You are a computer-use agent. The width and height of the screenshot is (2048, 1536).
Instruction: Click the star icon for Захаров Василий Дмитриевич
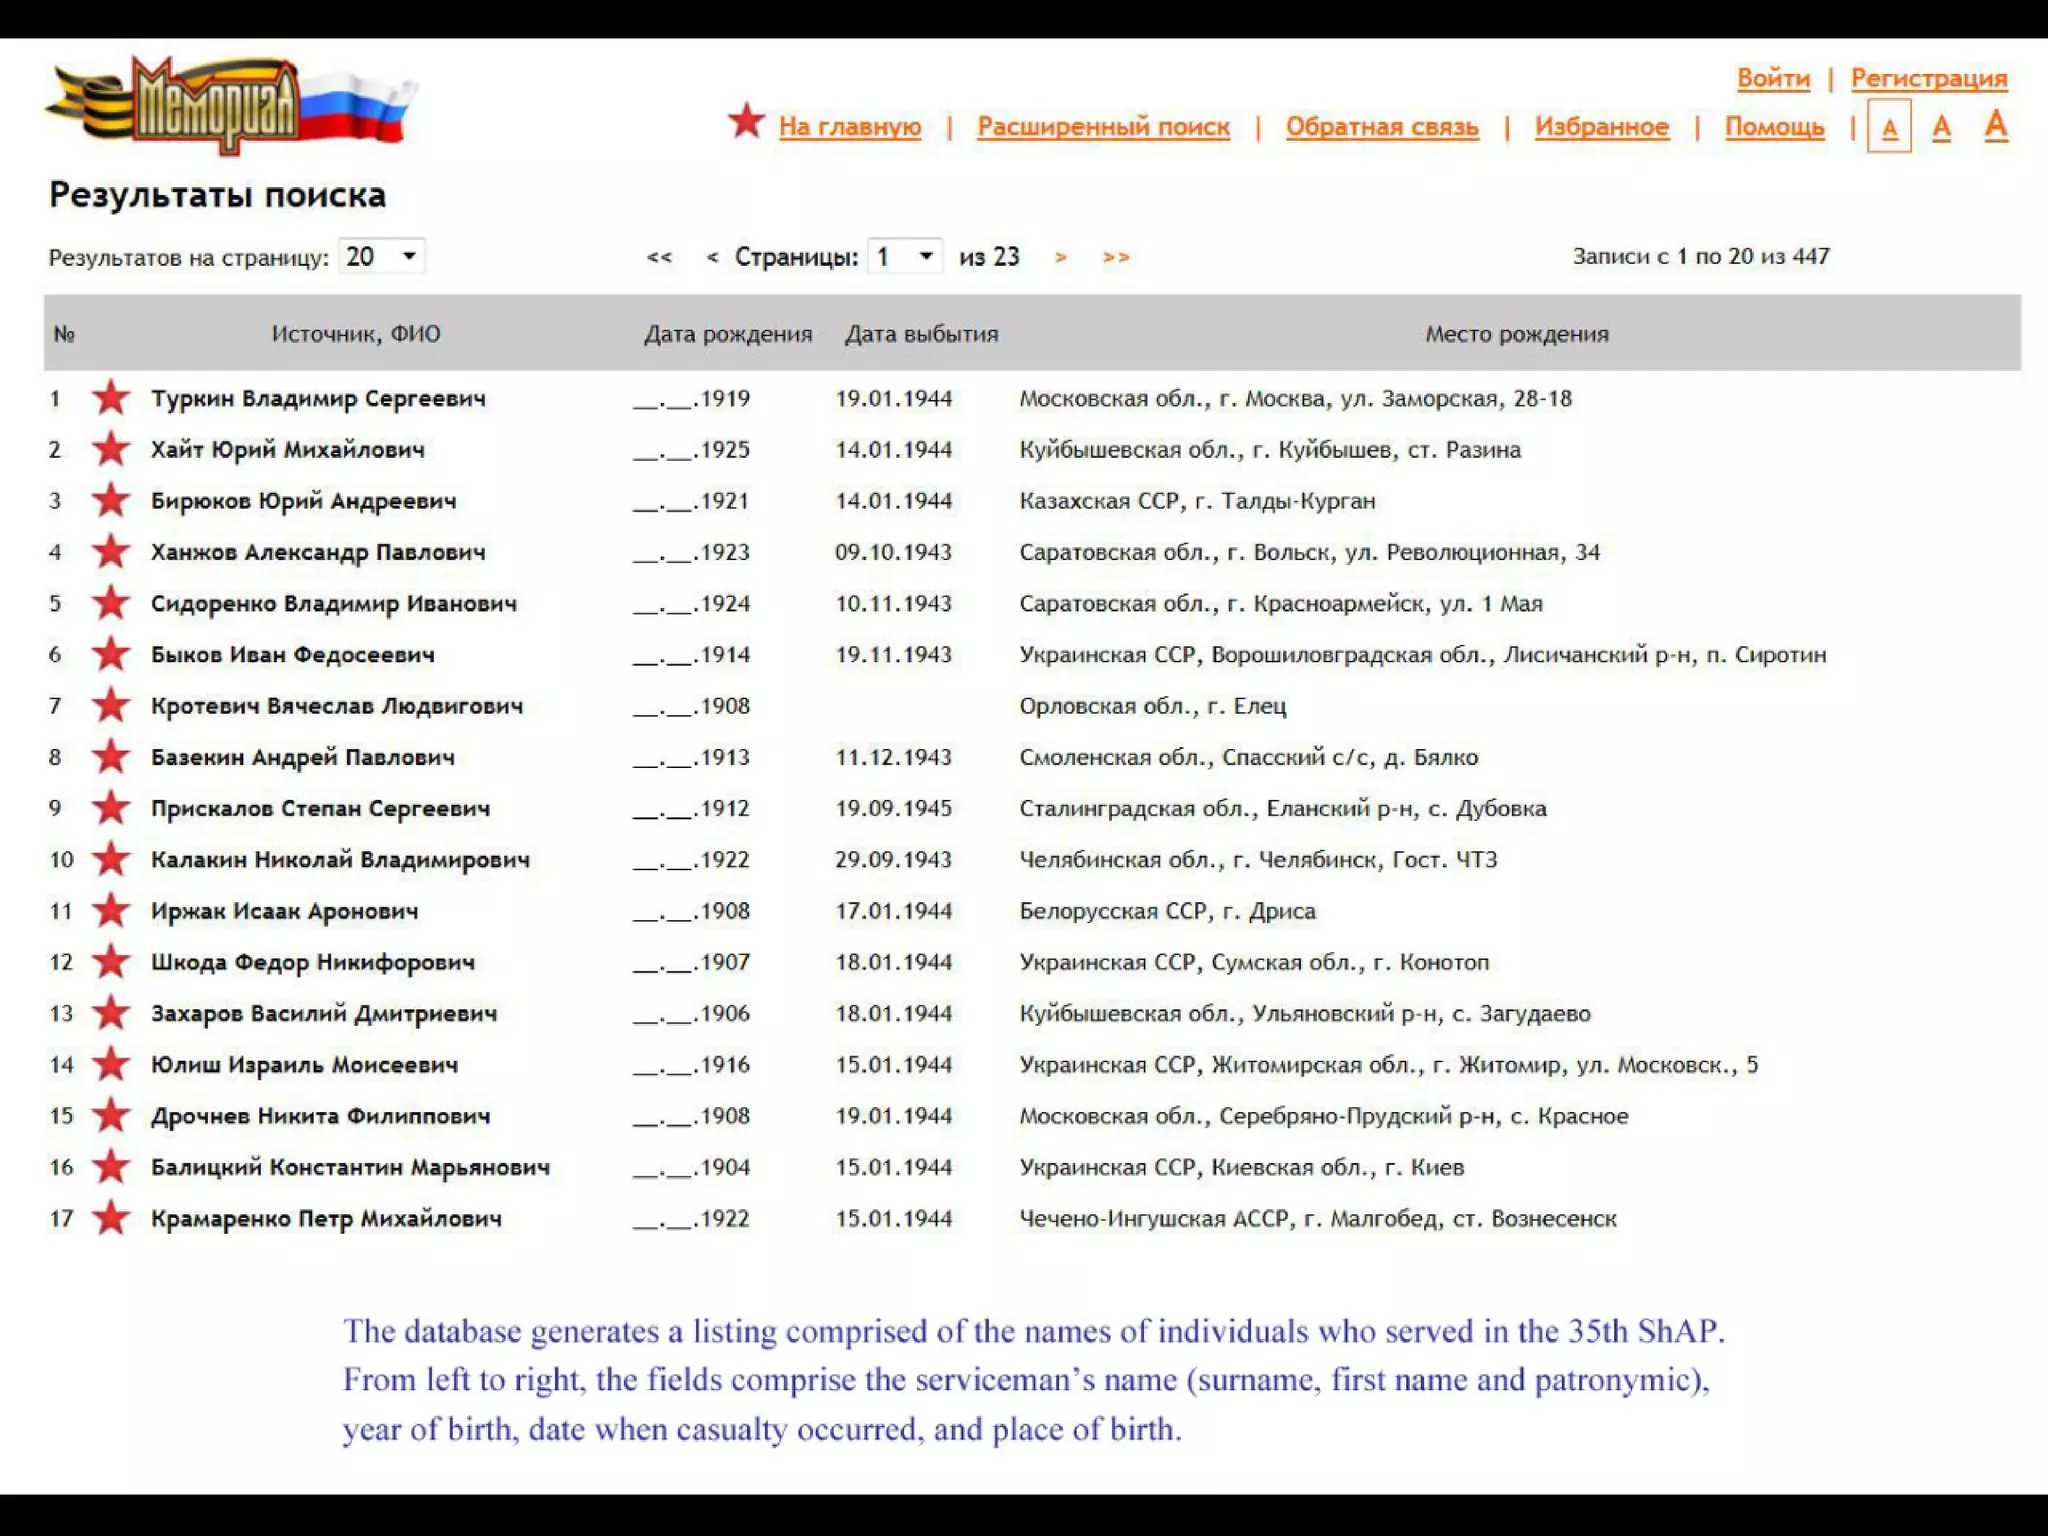[x=111, y=1013]
